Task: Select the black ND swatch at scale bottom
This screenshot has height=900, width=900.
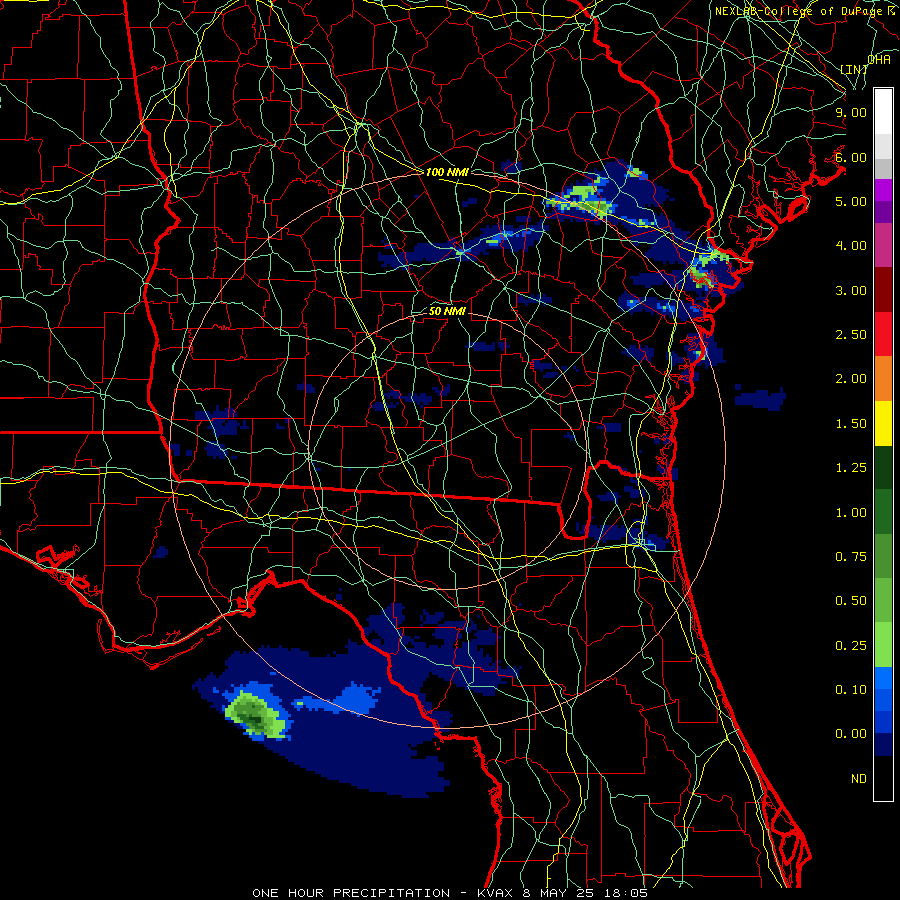Action: pos(883,778)
